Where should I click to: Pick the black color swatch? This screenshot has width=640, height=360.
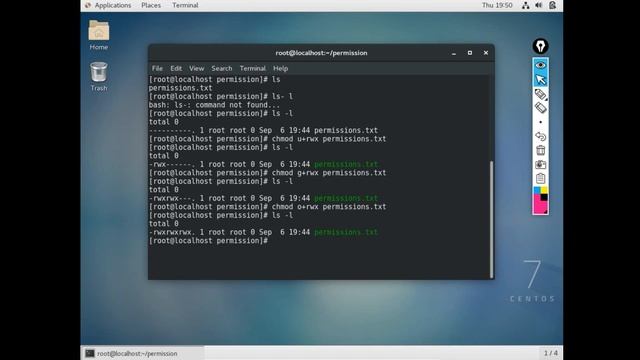pos(544,198)
